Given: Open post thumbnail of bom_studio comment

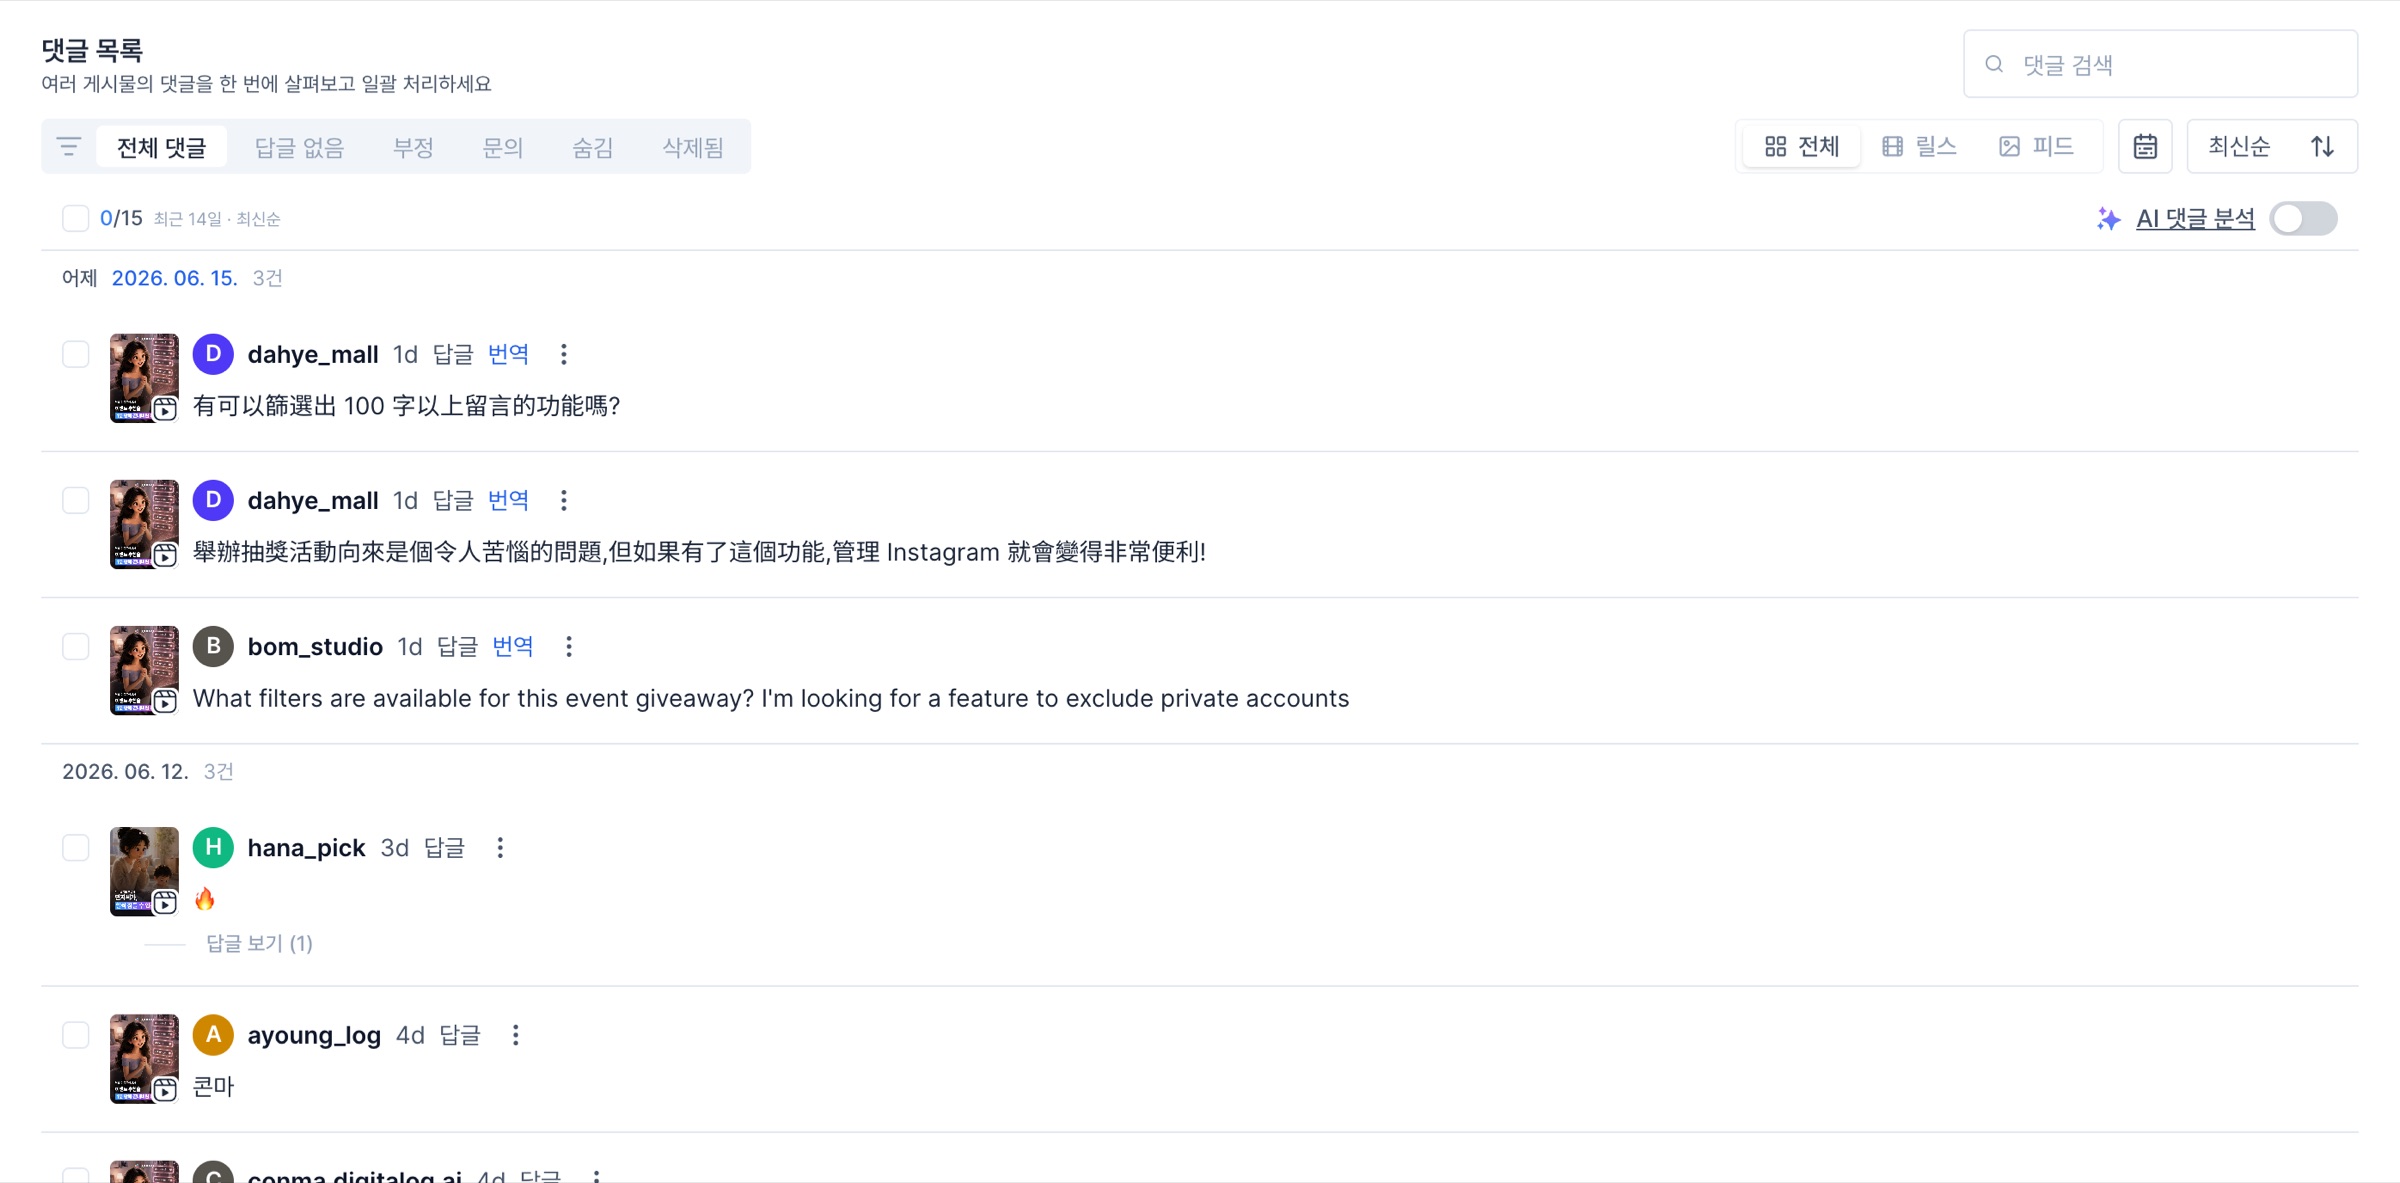Looking at the screenshot, I should 144,671.
